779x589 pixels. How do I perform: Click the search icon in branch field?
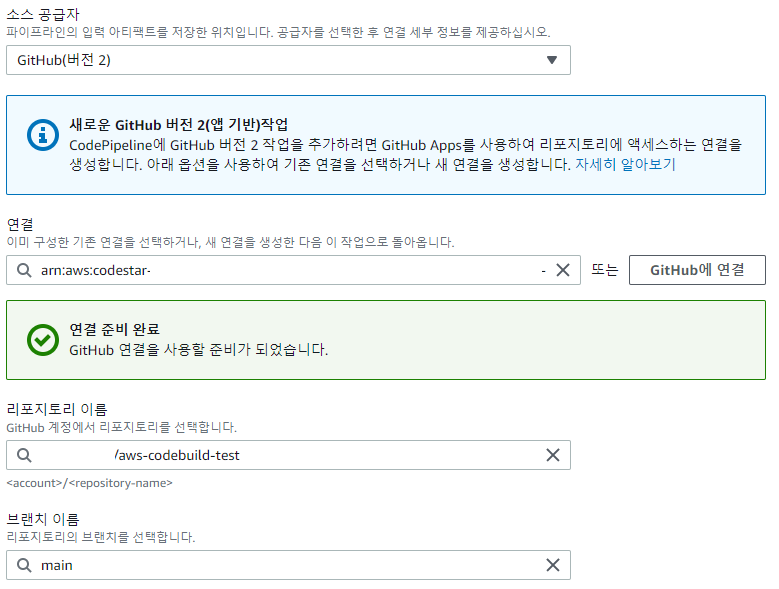click(24, 565)
